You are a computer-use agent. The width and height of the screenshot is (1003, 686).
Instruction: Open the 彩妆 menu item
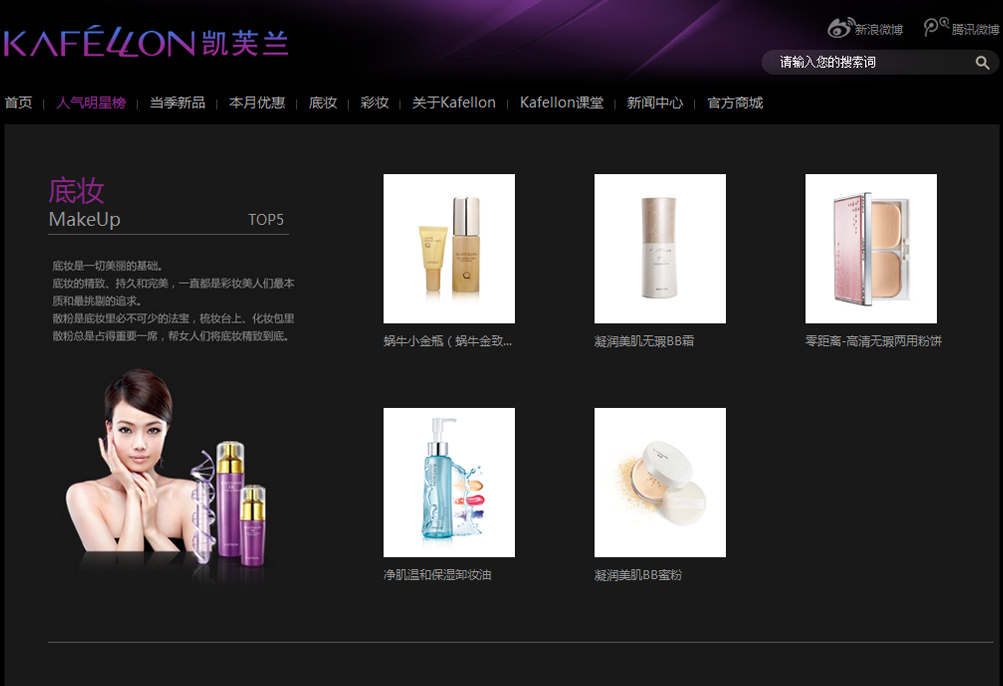tap(374, 102)
